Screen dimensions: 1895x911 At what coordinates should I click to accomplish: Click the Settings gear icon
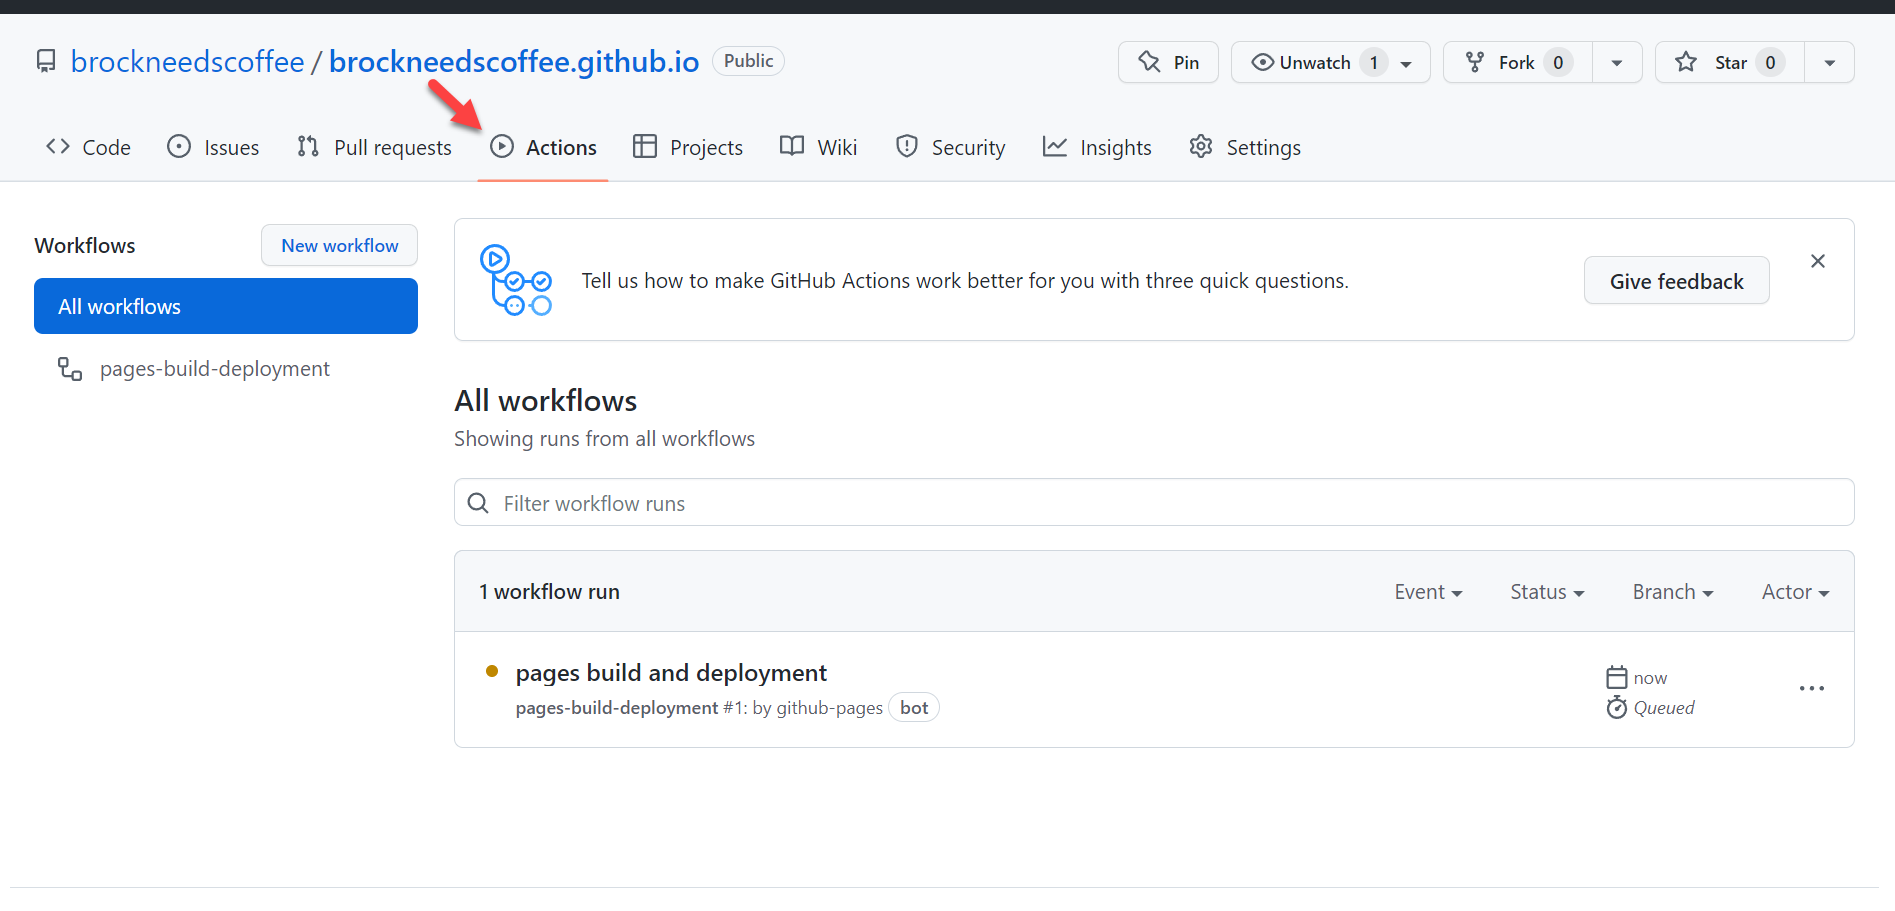1201,147
